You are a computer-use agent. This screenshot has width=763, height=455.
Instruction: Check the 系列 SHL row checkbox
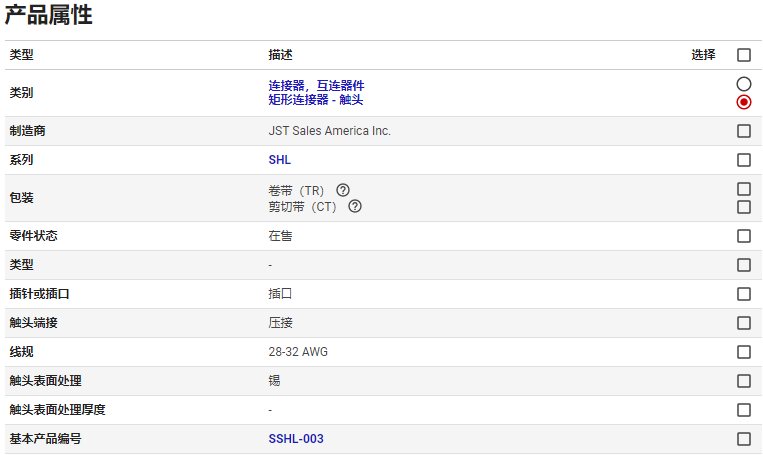743,160
